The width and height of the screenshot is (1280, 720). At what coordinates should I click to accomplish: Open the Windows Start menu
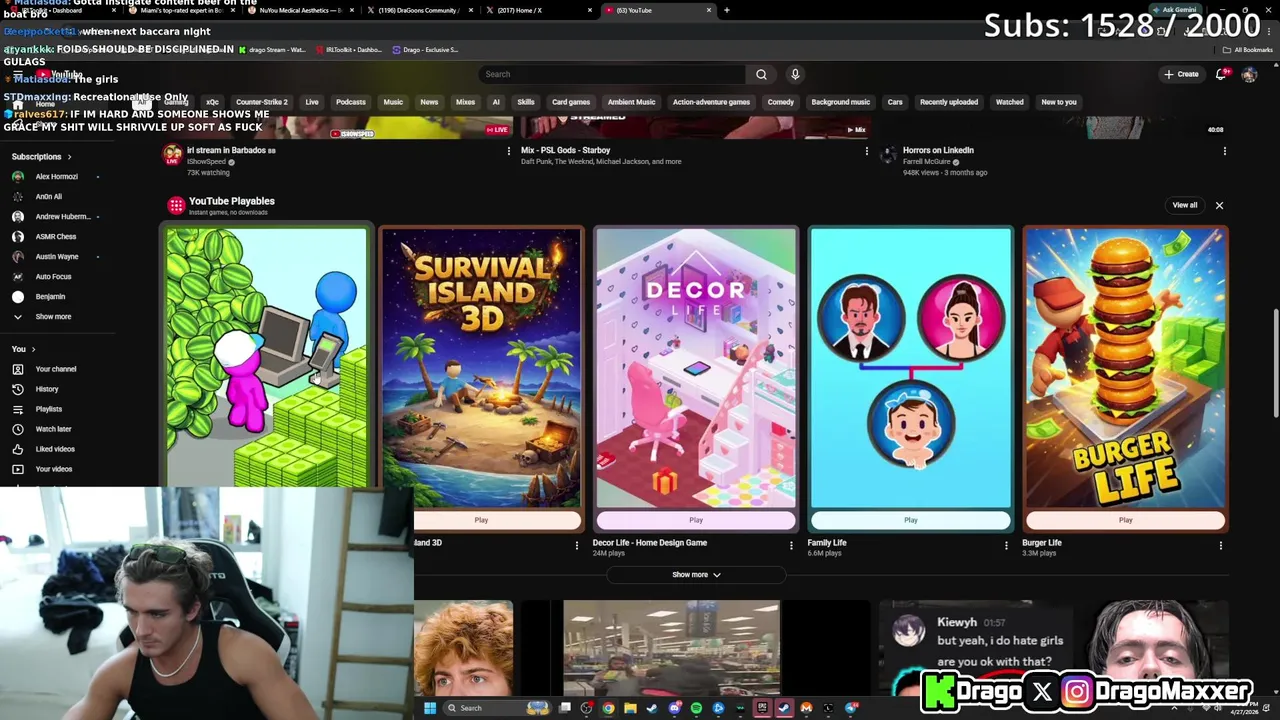coord(430,708)
